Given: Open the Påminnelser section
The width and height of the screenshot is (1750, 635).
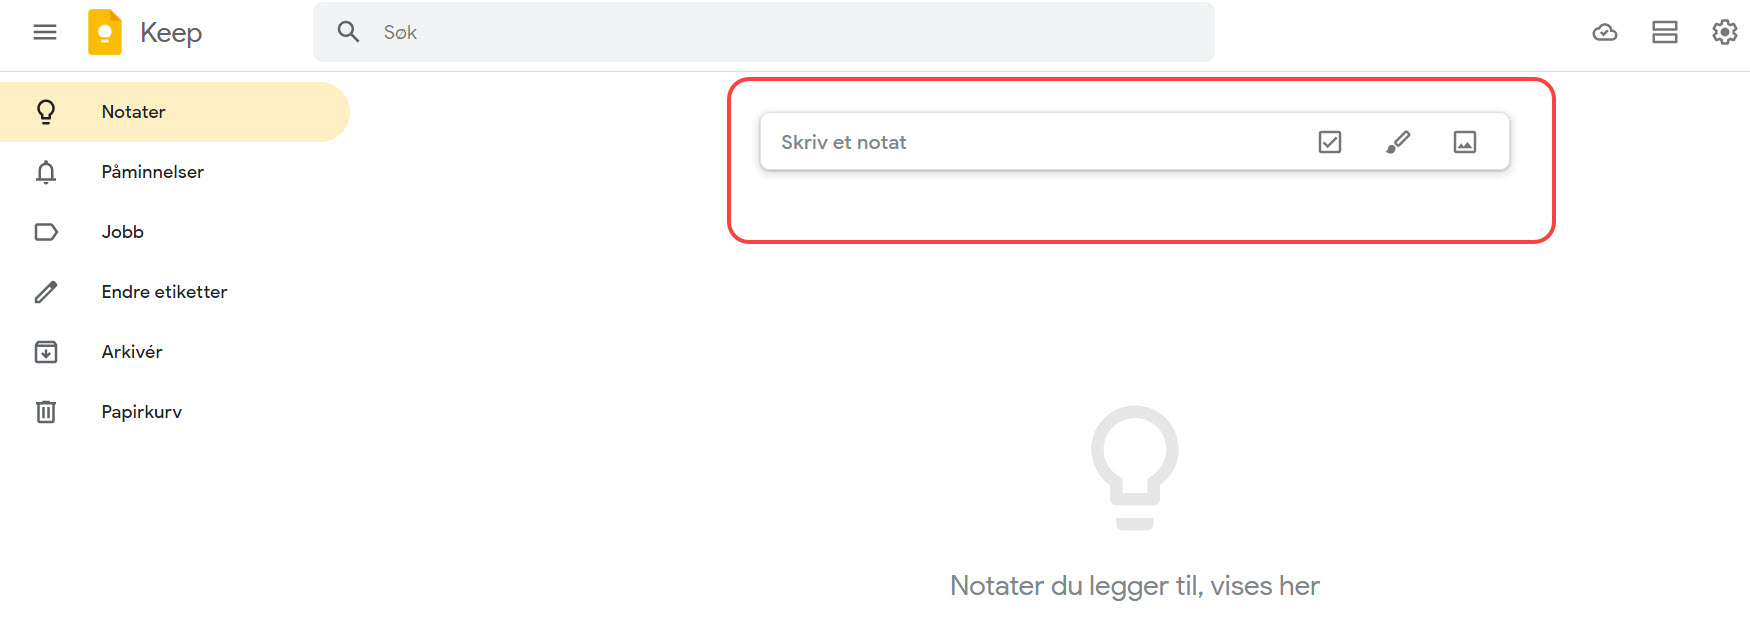Looking at the screenshot, I should click(152, 172).
